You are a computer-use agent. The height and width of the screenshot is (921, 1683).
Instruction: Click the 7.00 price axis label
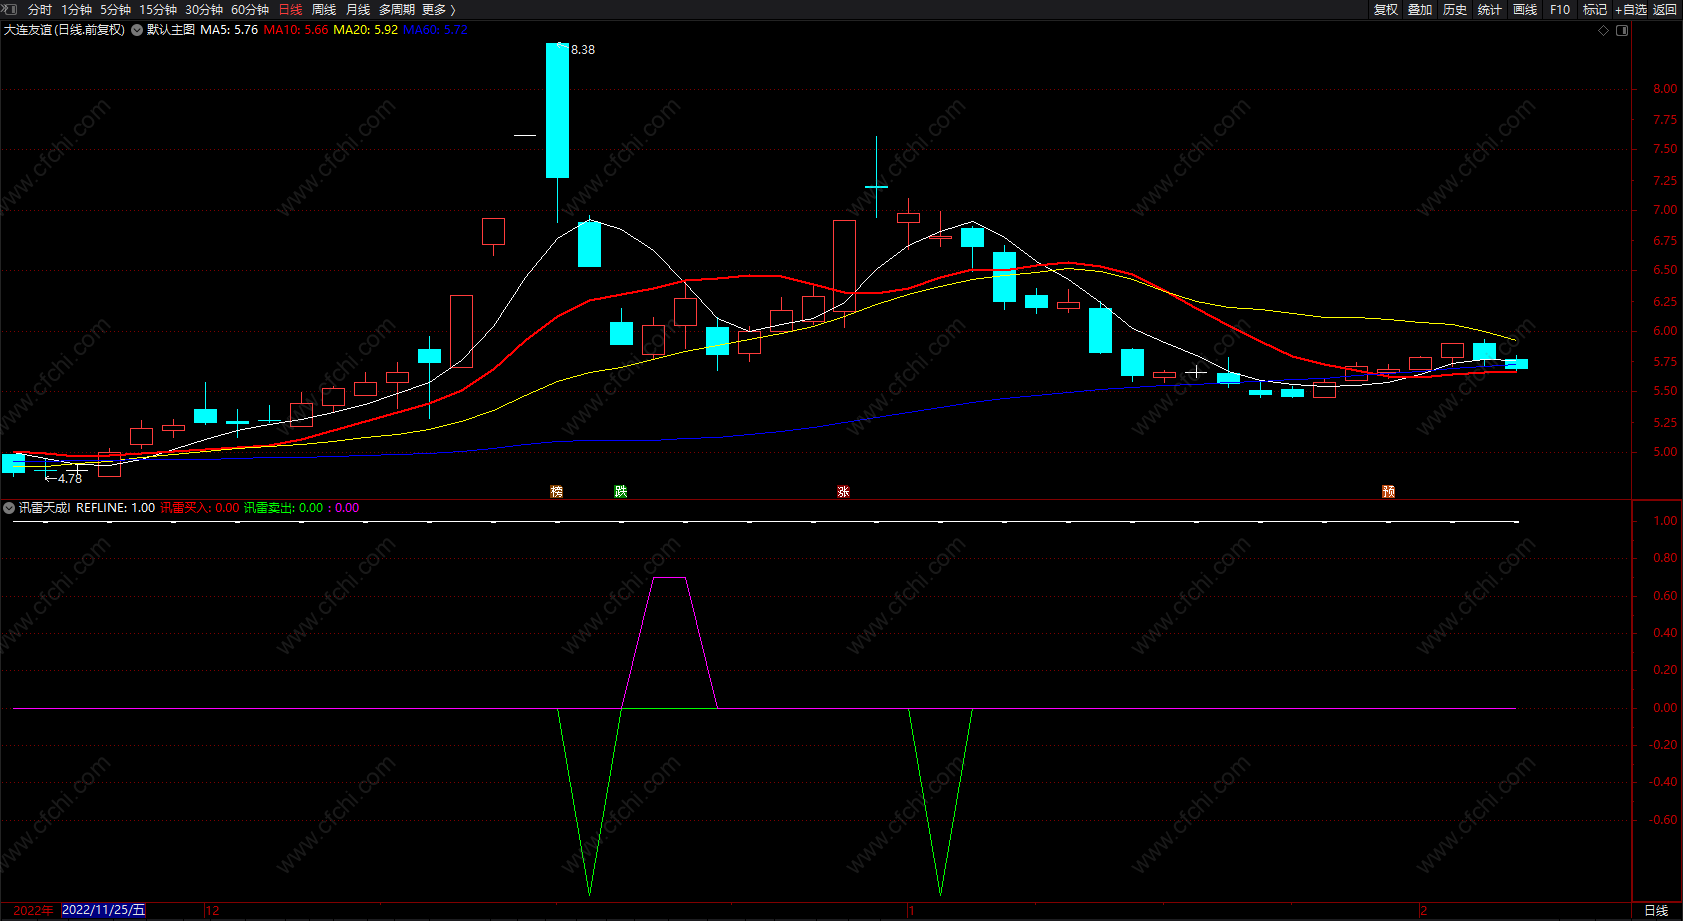click(1665, 210)
